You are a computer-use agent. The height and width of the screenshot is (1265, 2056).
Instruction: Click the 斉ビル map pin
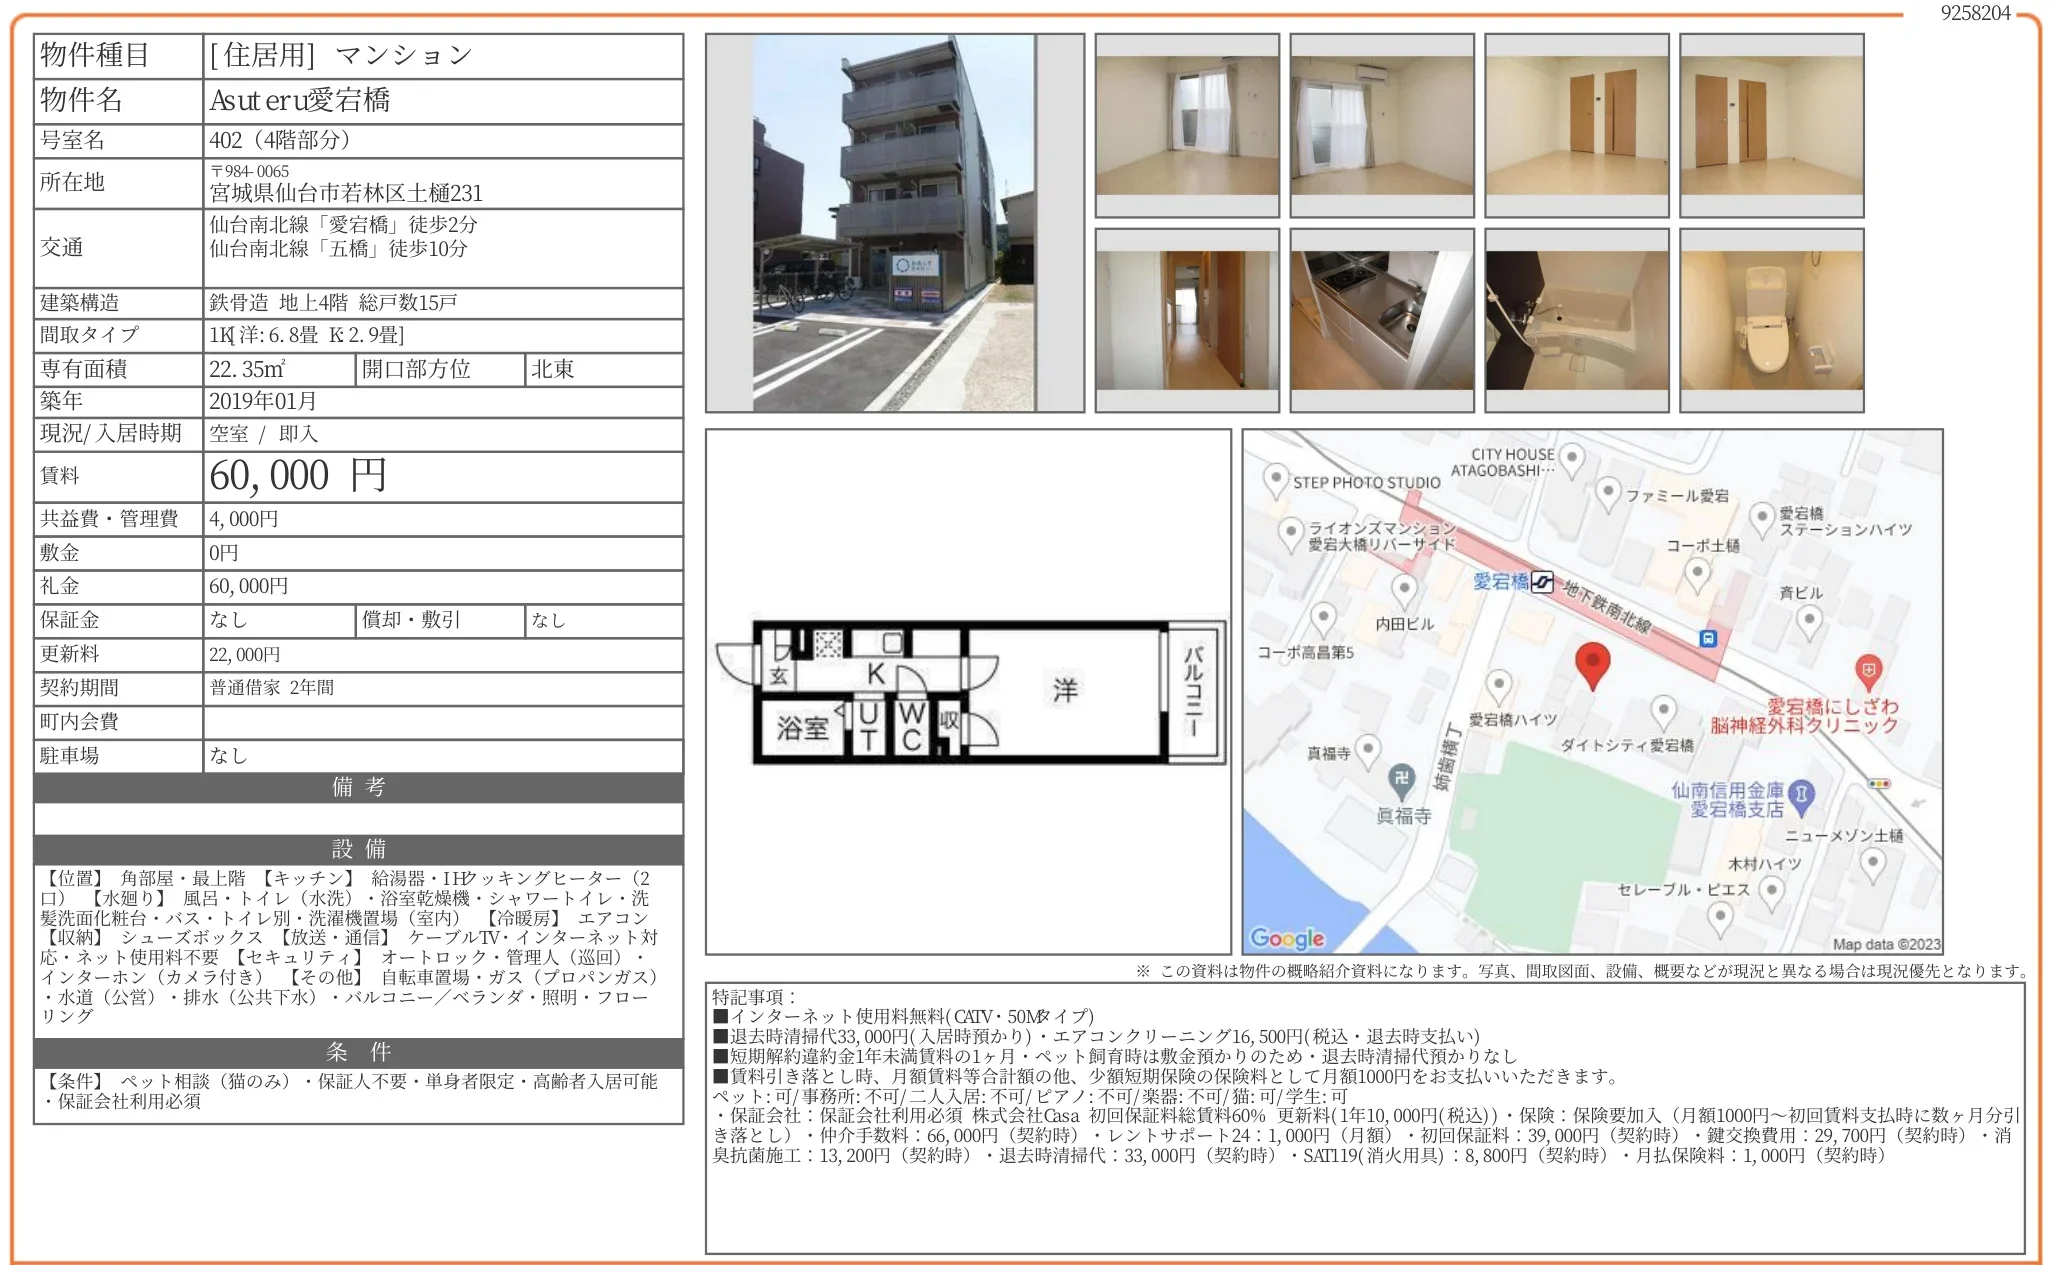1809,621
